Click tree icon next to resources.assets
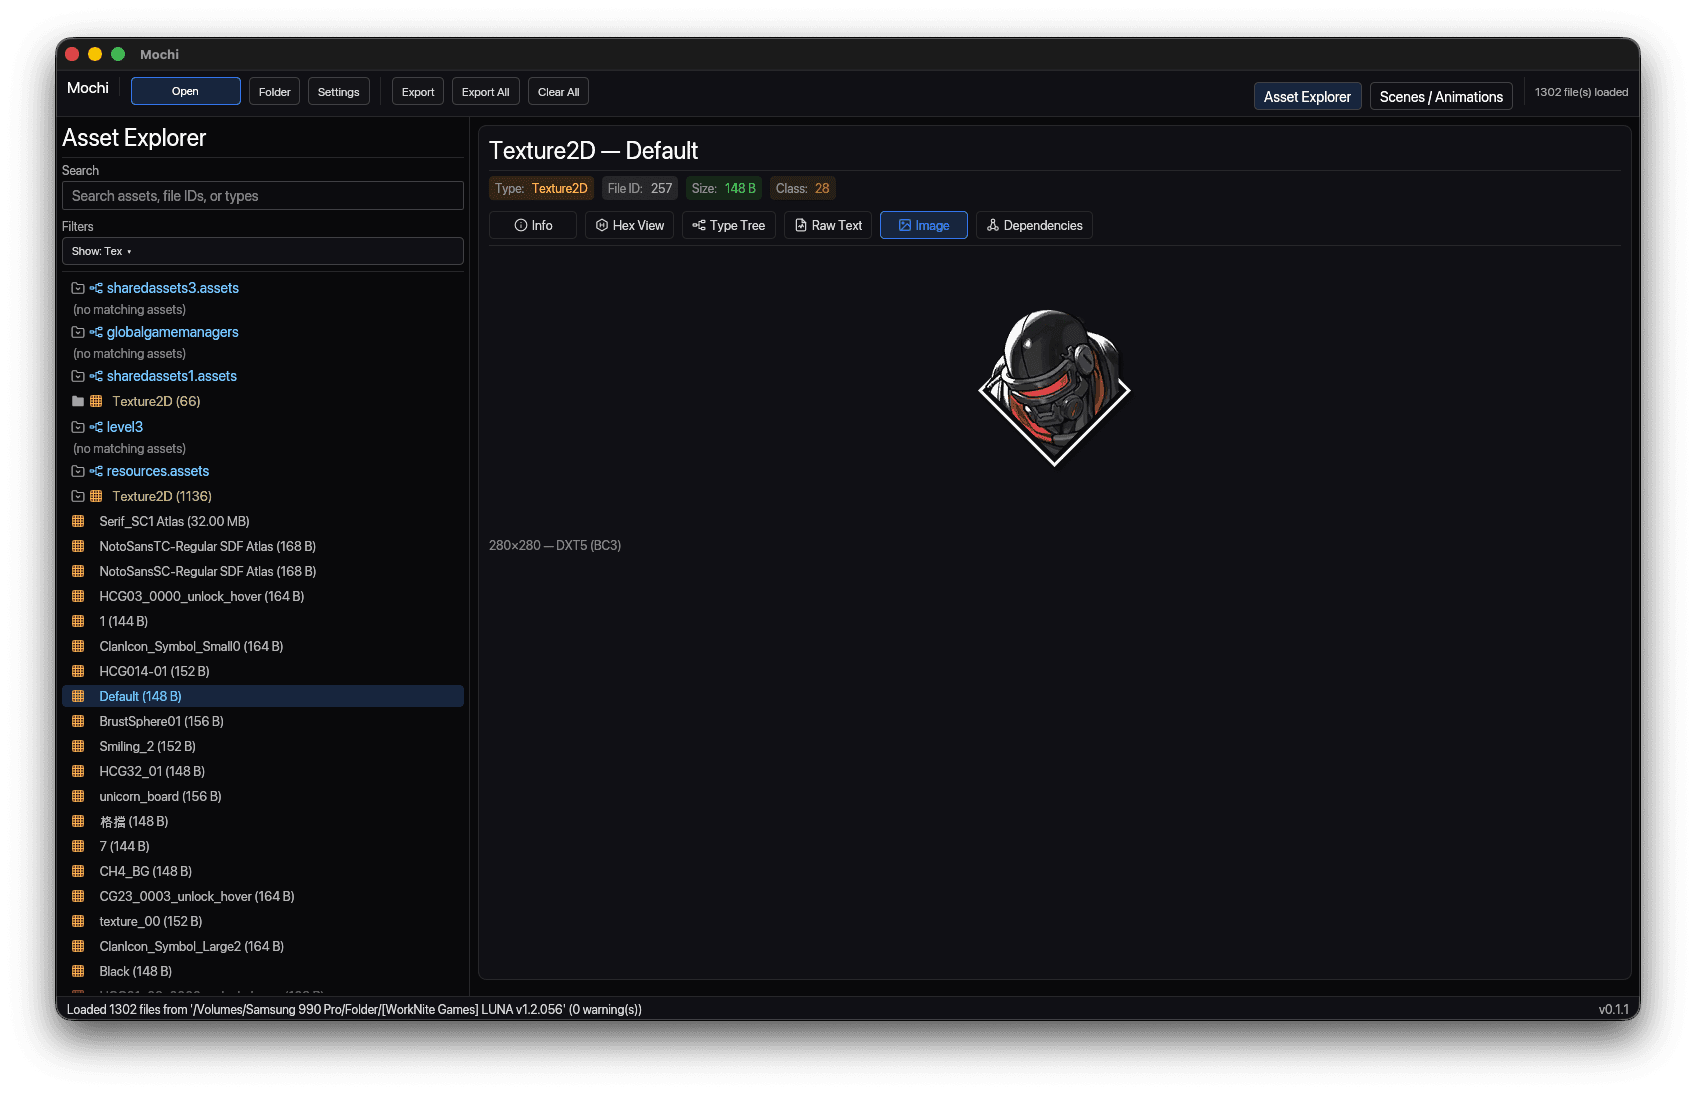The image size is (1696, 1094). click(x=96, y=471)
